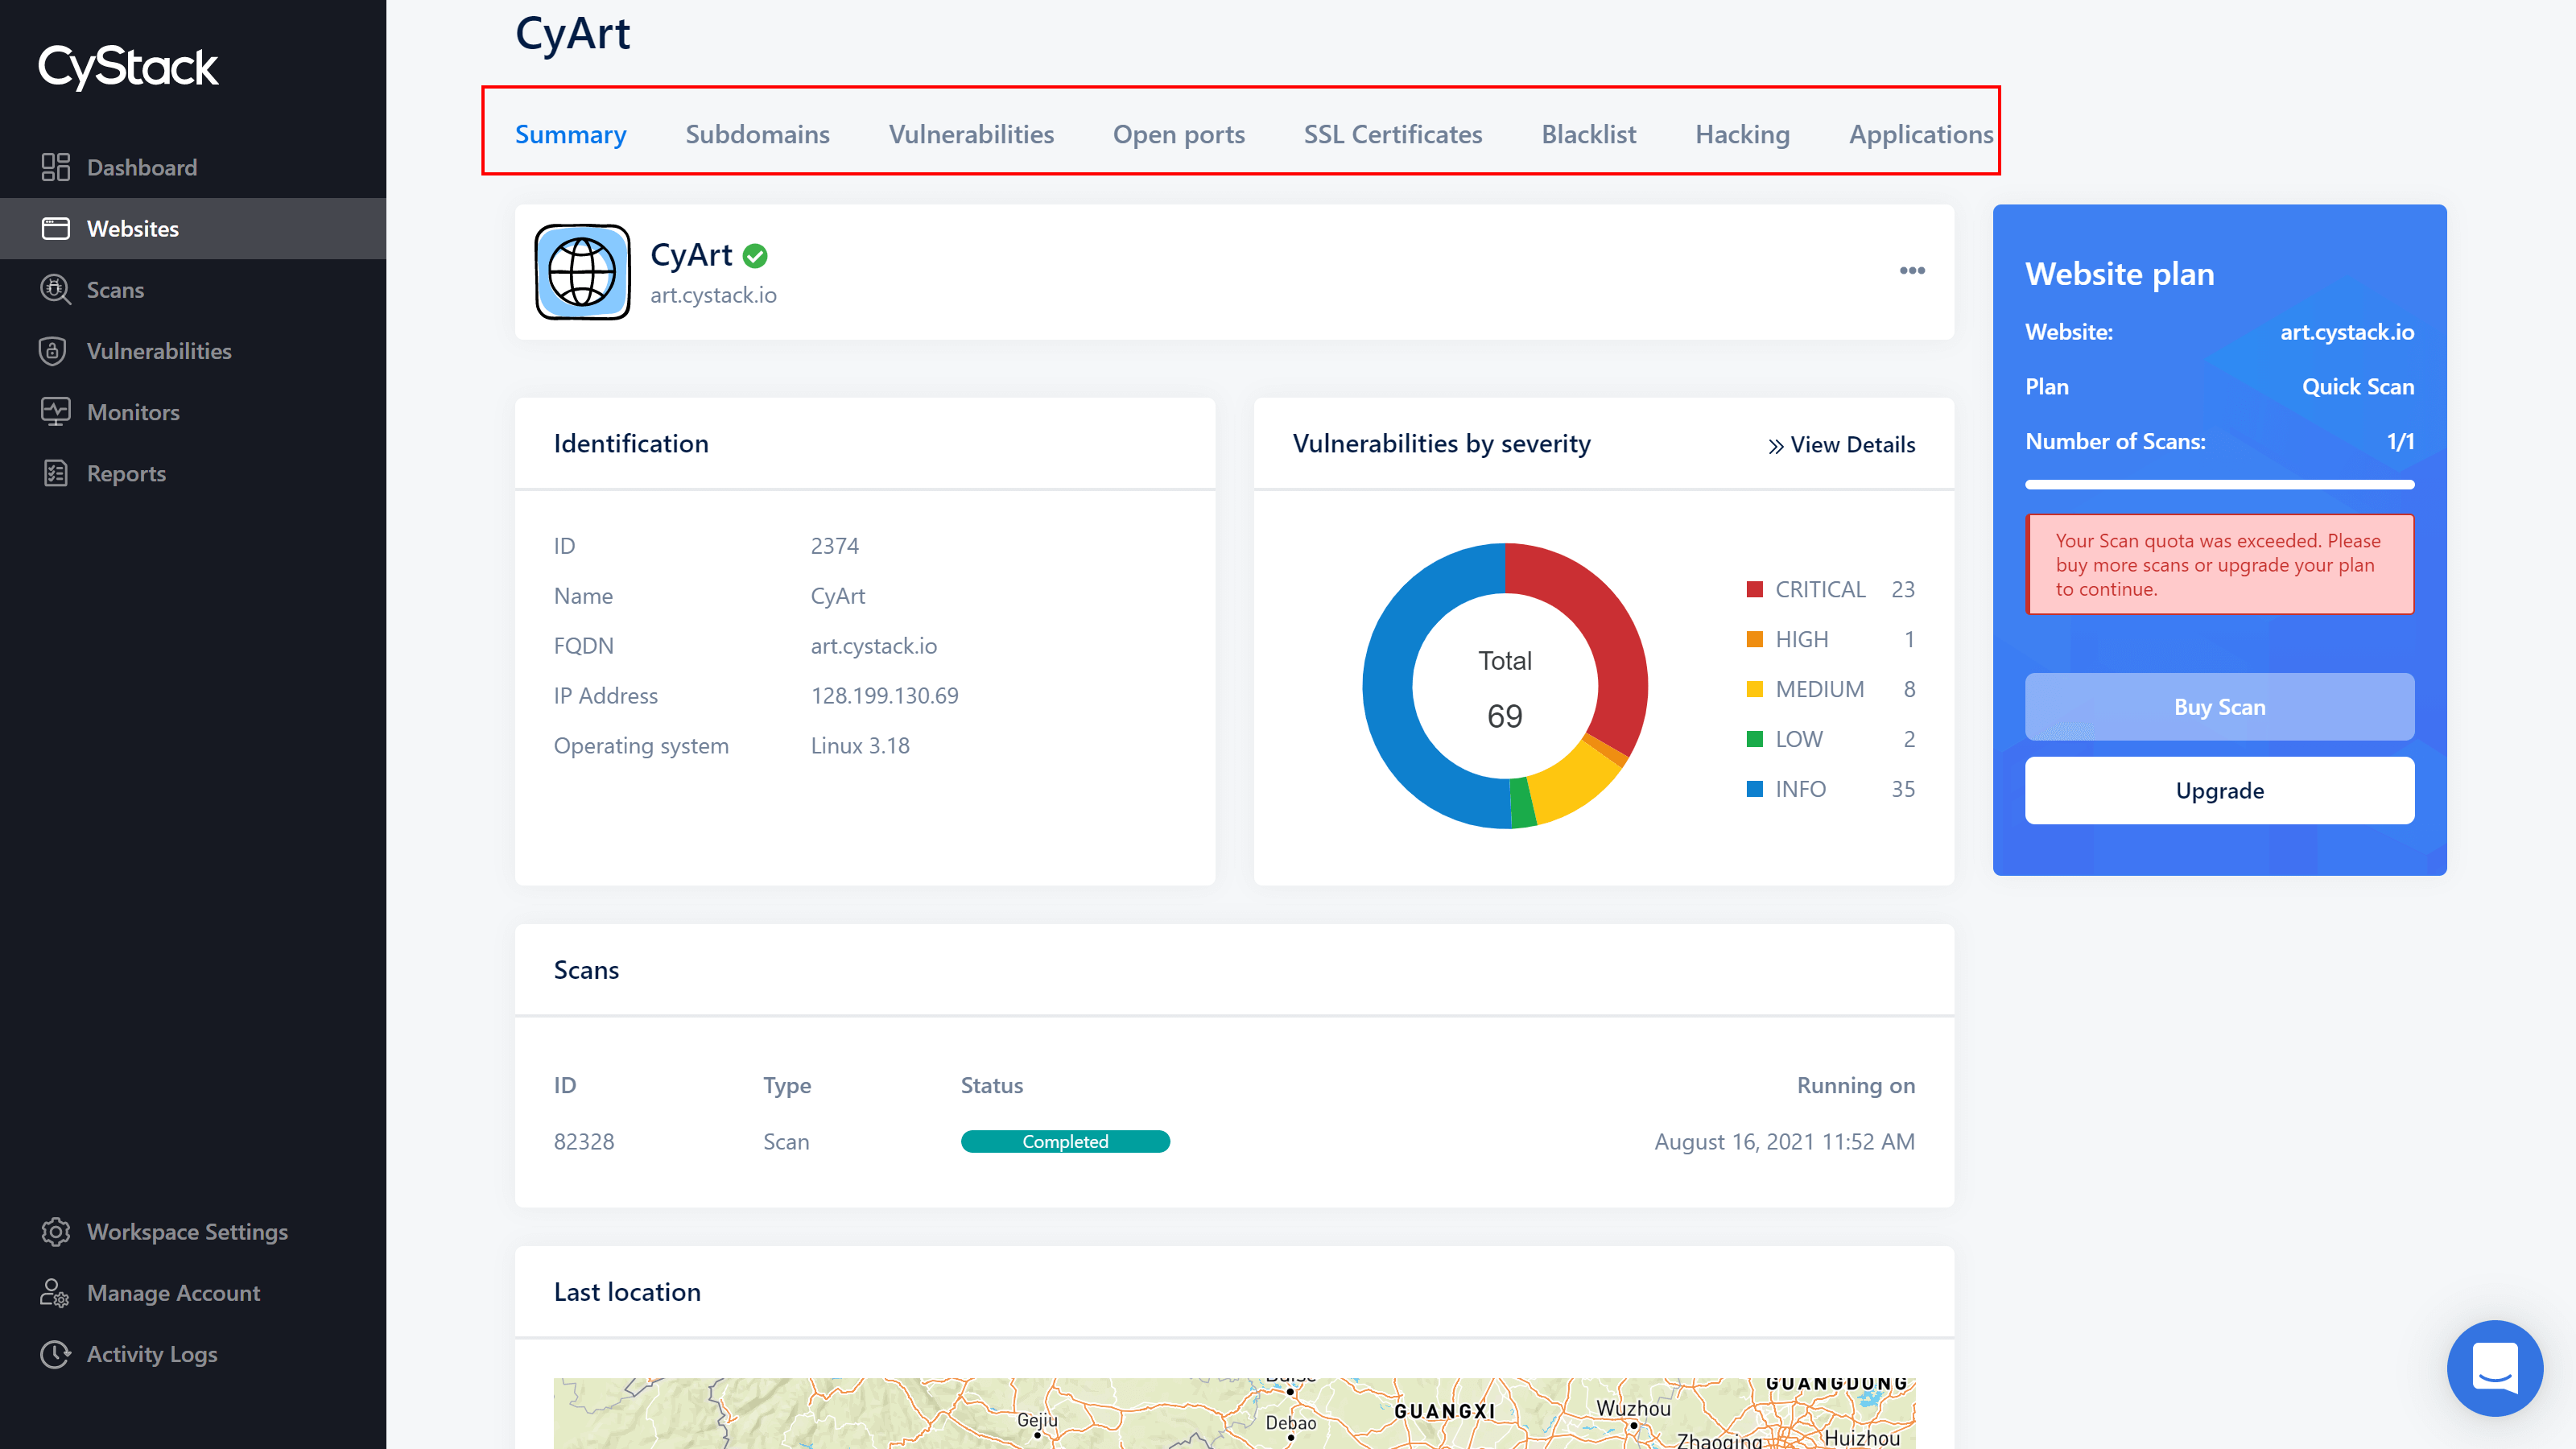
Task: Click the scan quota exceeded warning message
Action: pos(2219,564)
